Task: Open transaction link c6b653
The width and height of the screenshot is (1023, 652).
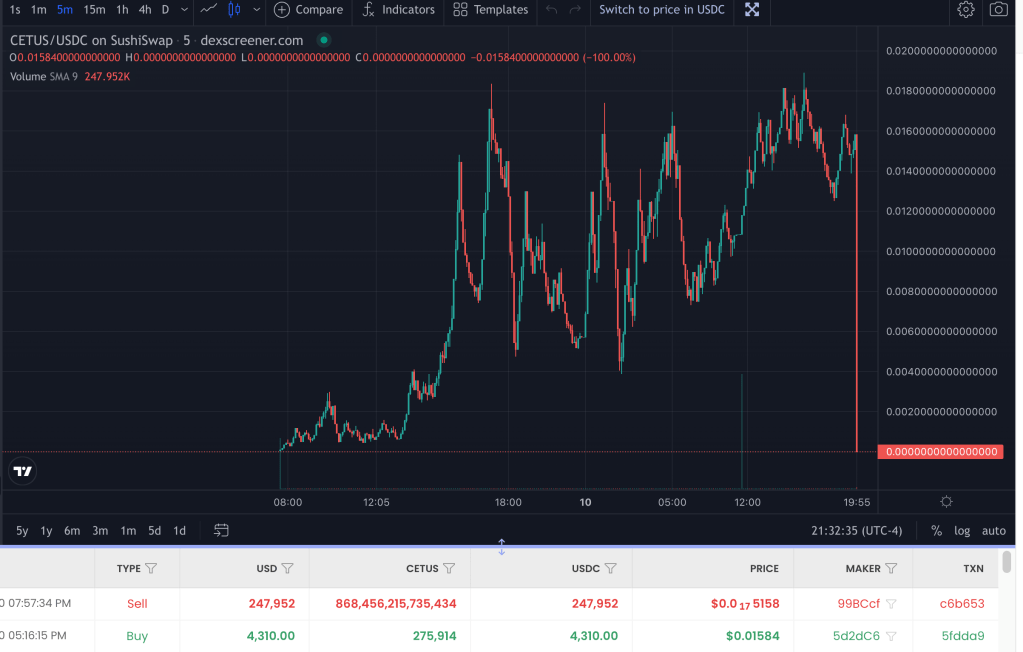Action: [962, 603]
